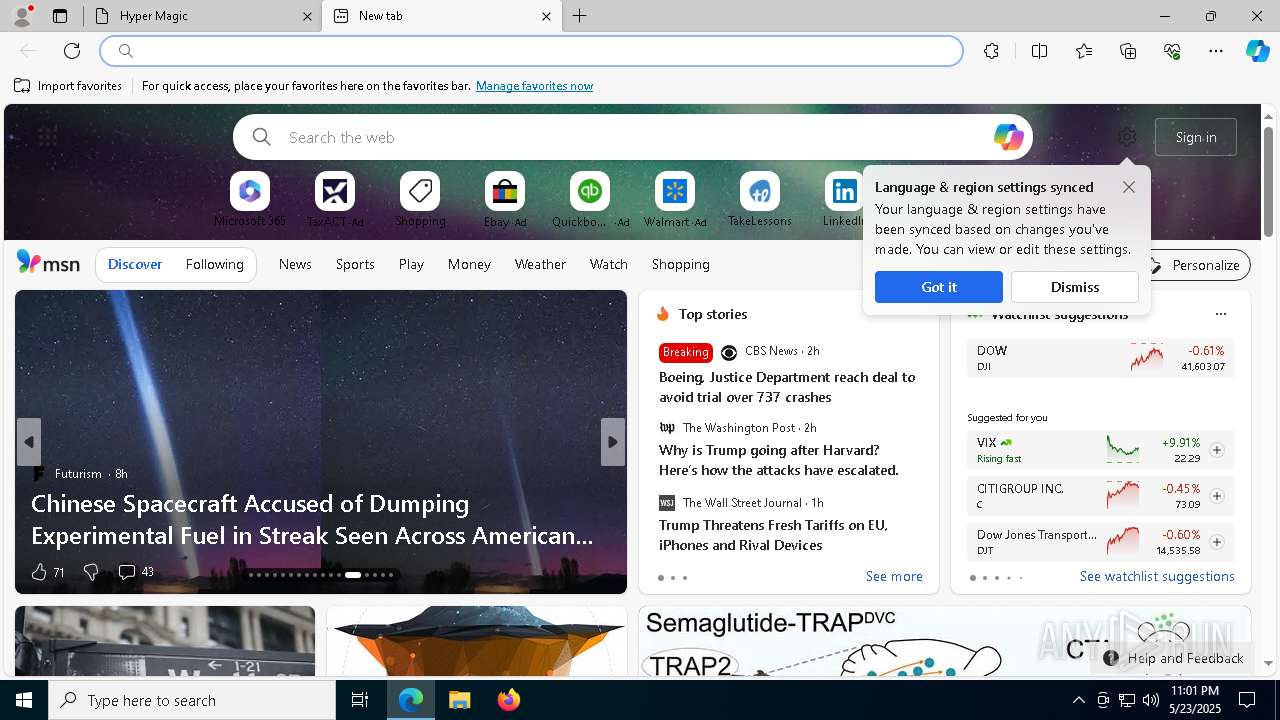The width and height of the screenshot is (1280, 720).
Task: Focus the browser address bar
Action: pos(531,51)
